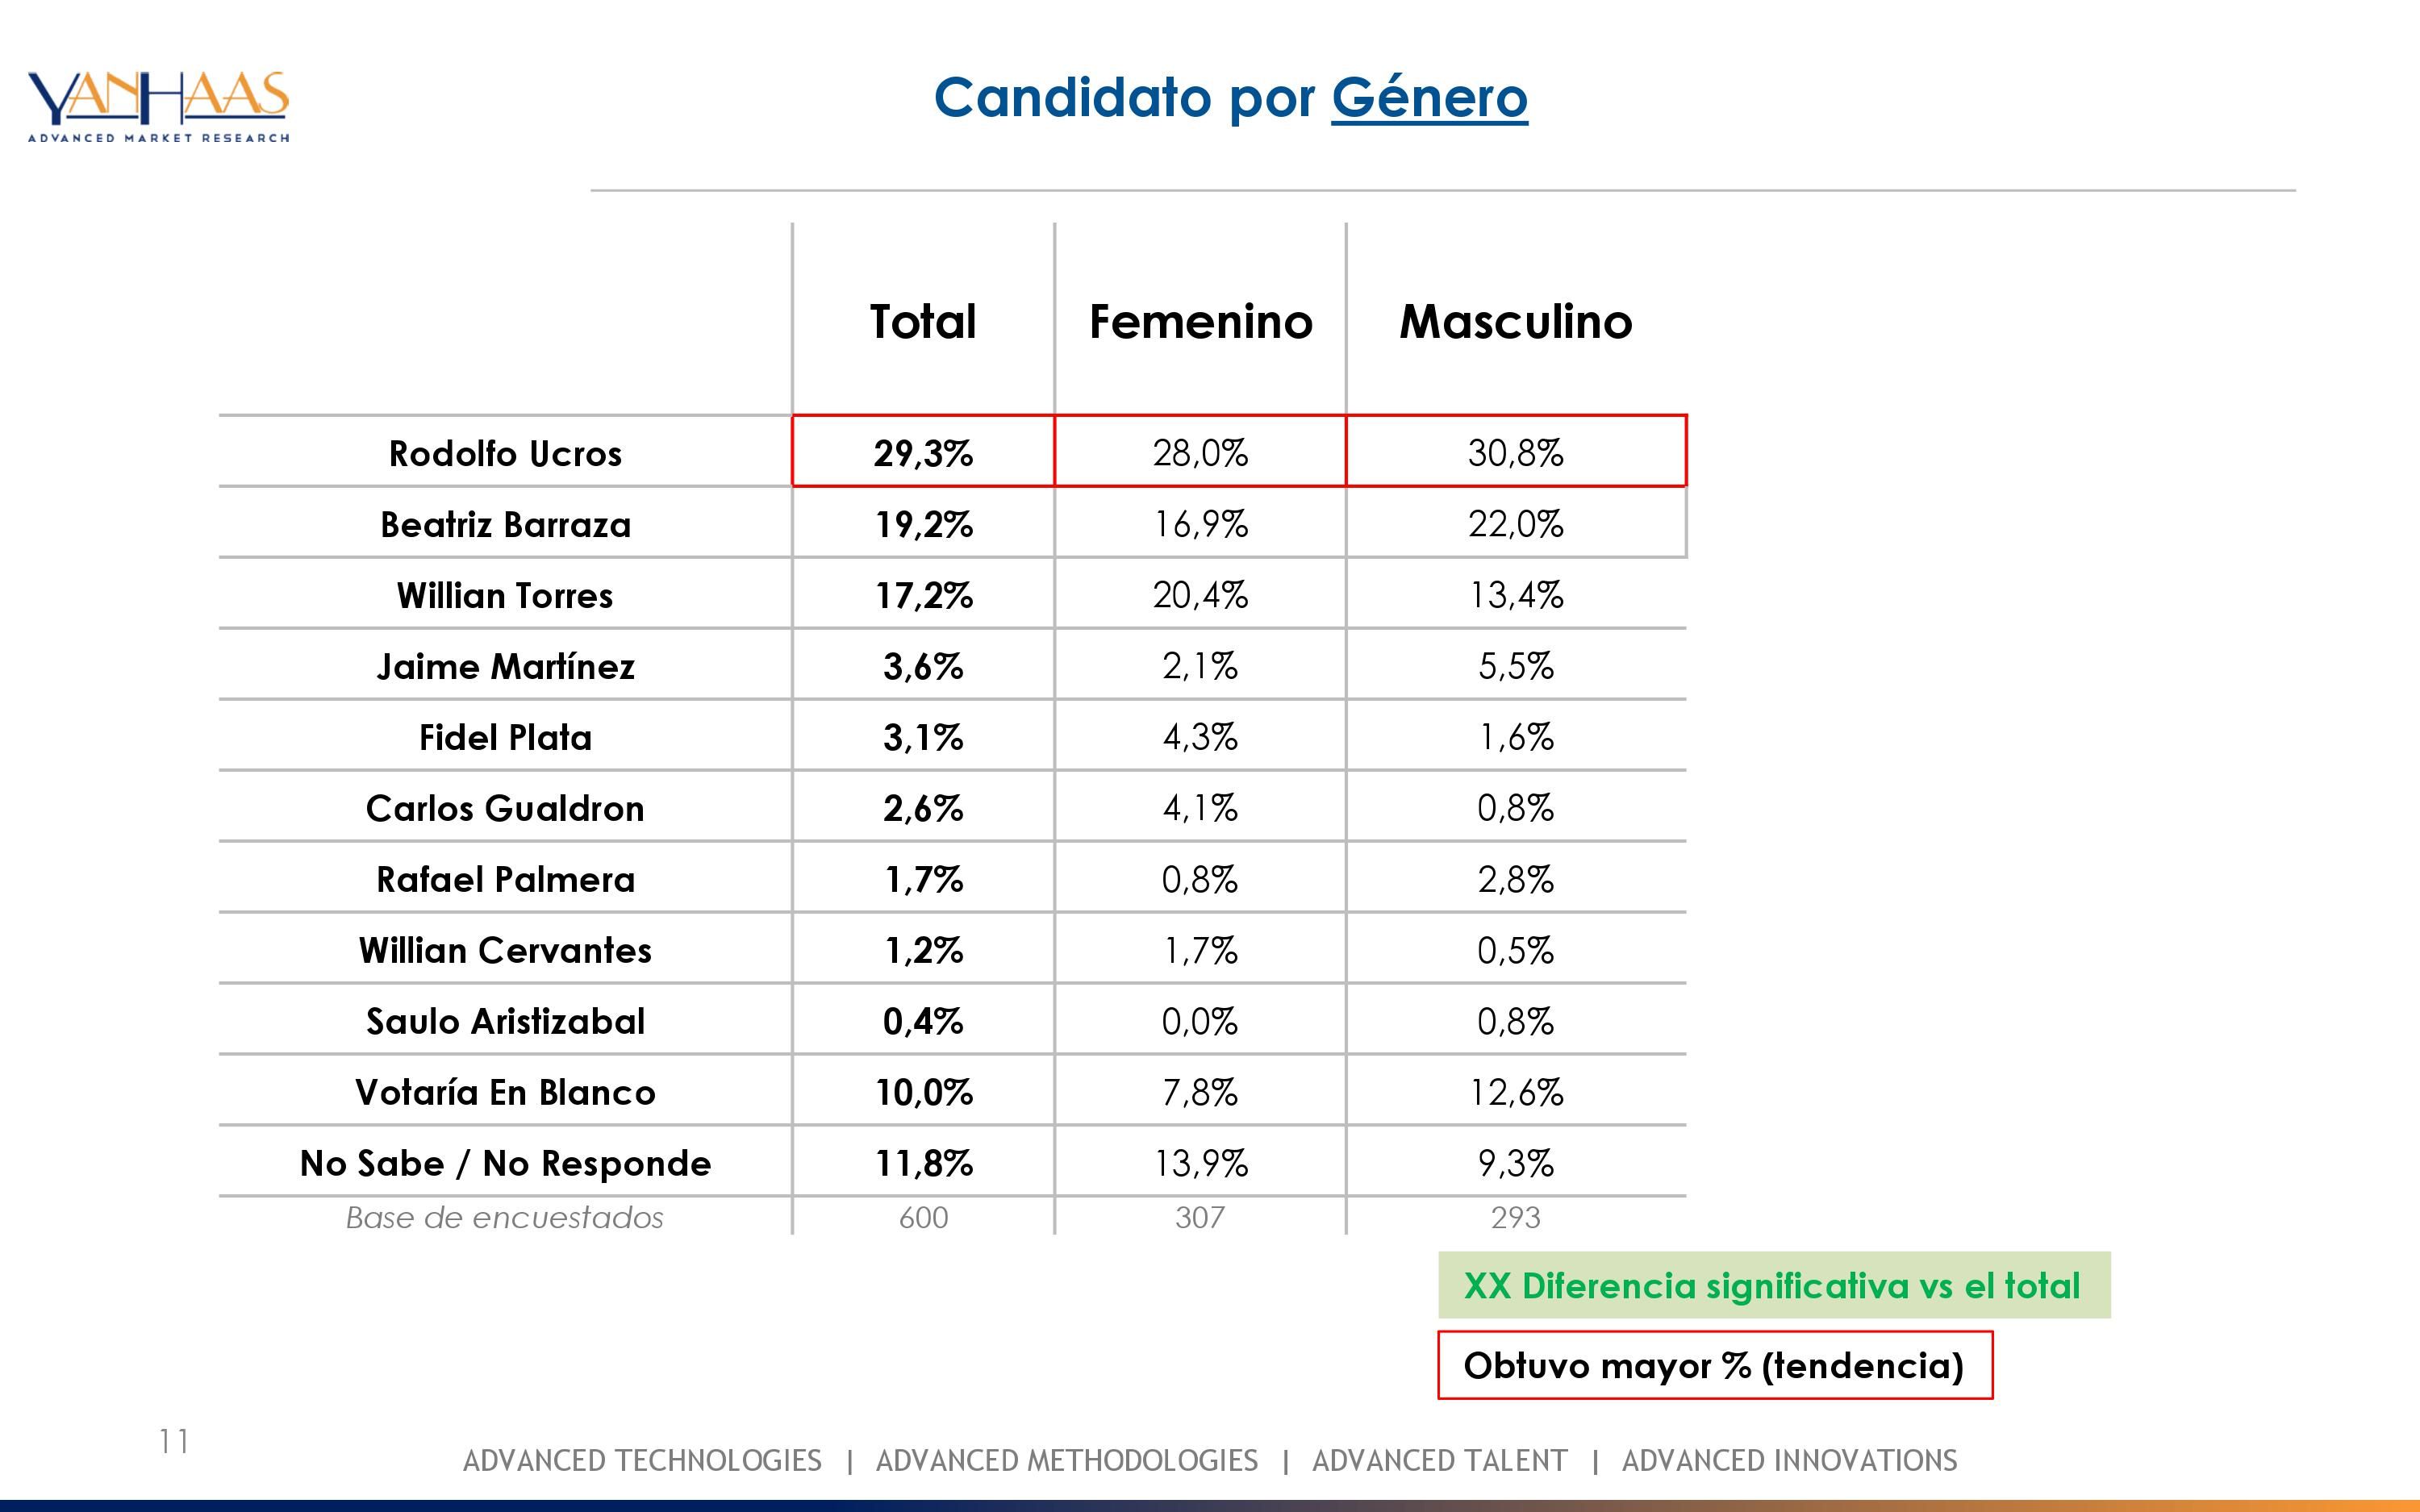Click Rodolfo Ucros total 29,3% cell
The height and width of the screenshot is (1512, 2420).
point(922,453)
